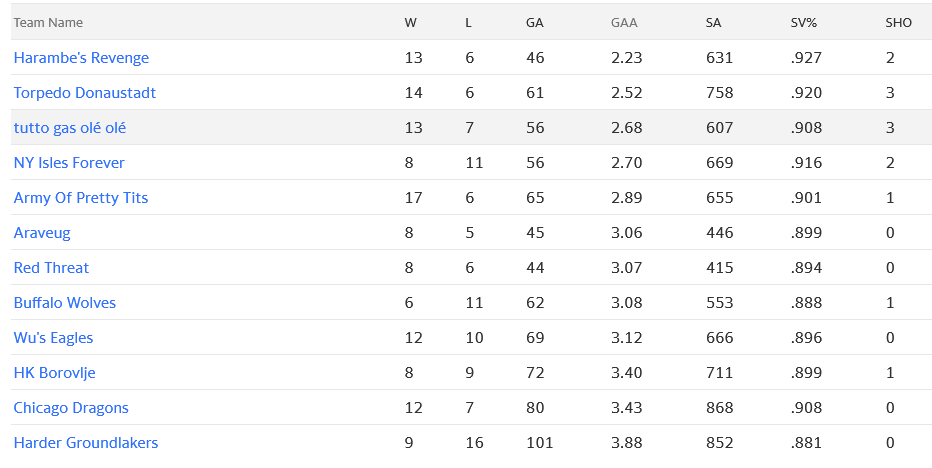Open the Torpedo Donaustadt team page

point(85,93)
